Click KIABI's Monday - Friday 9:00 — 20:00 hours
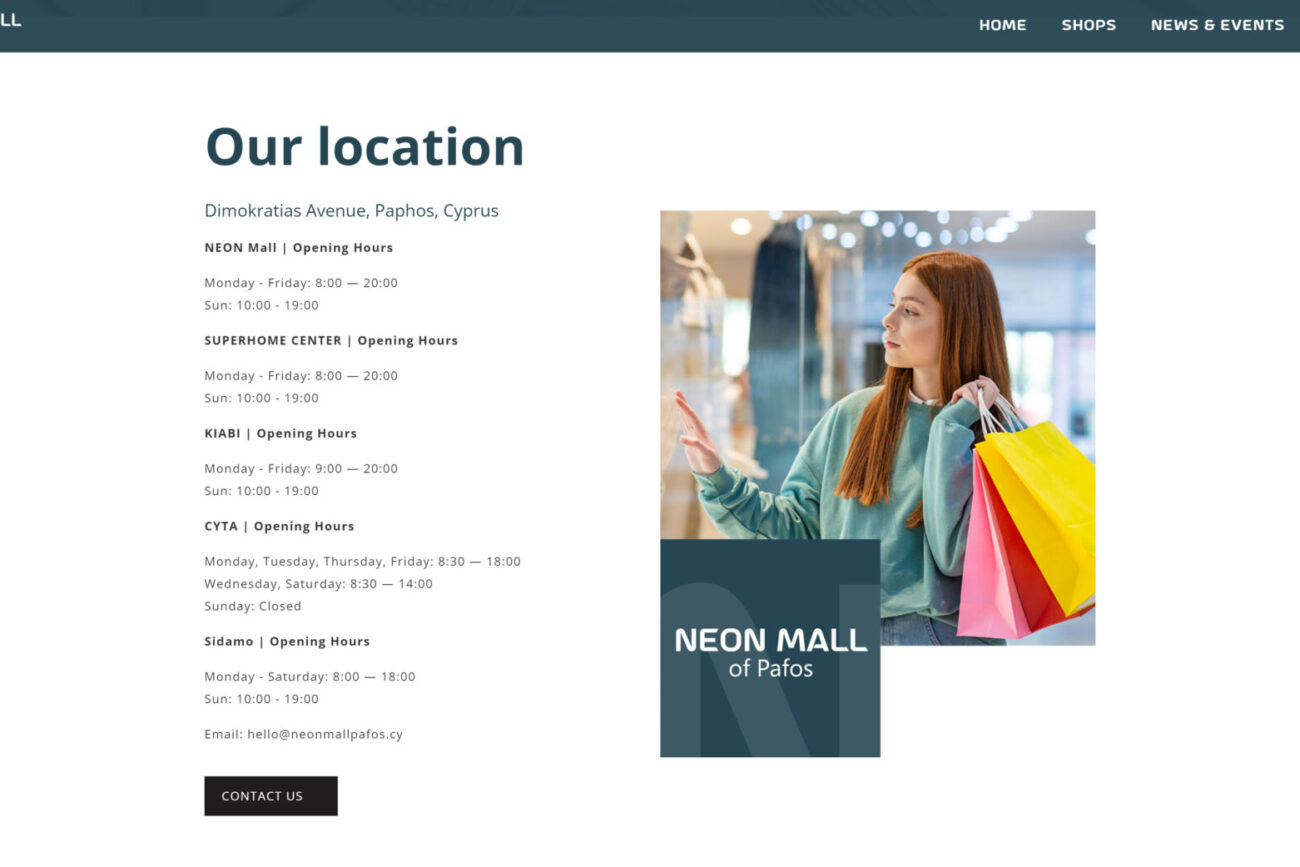The image size is (1300, 867). pyautogui.click(x=301, y=469)
